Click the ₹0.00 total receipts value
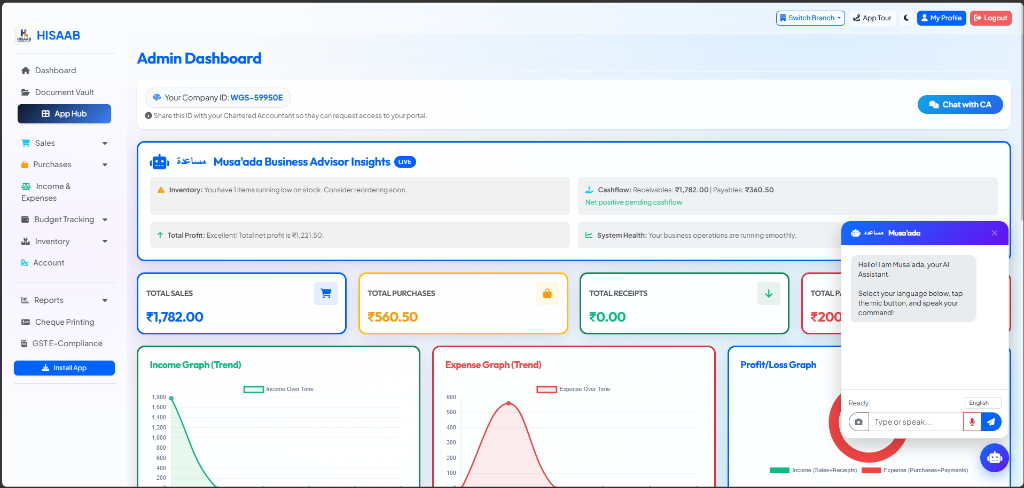The width and height of the screenshot is (1024, 488). [607, 317]
